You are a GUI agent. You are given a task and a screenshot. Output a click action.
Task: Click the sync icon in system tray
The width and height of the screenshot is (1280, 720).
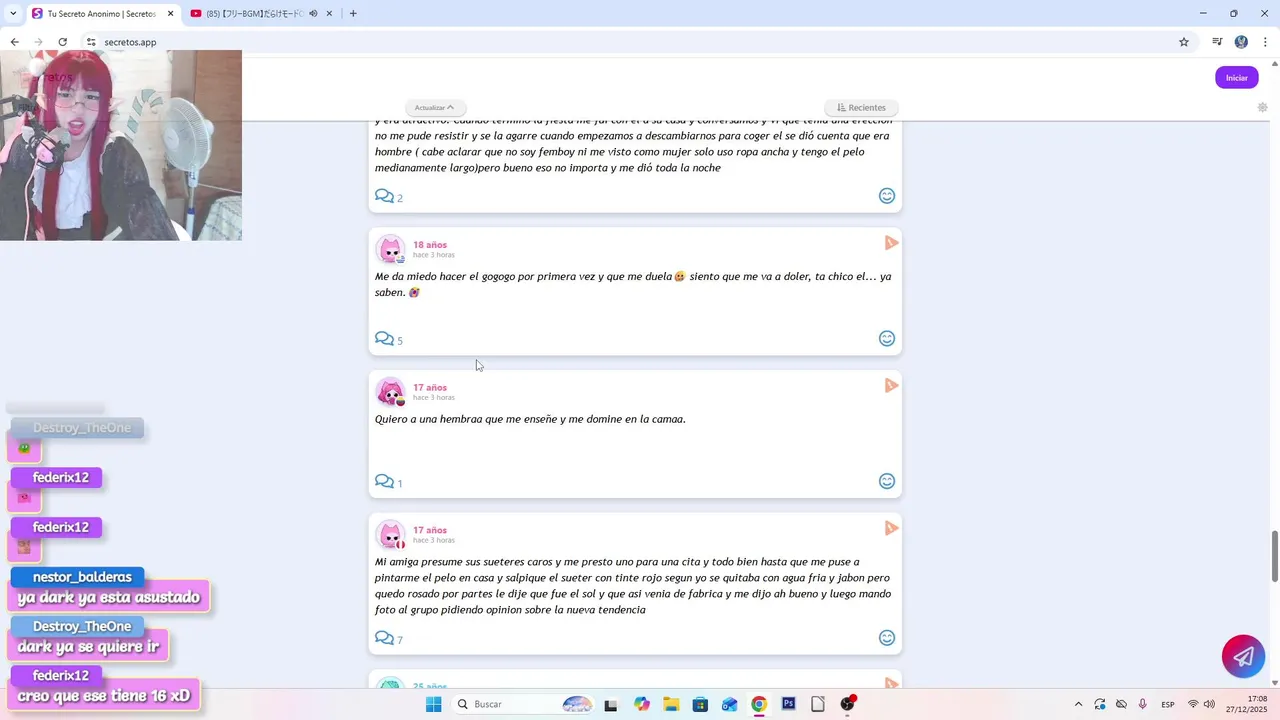click(x=1100, y=704)
